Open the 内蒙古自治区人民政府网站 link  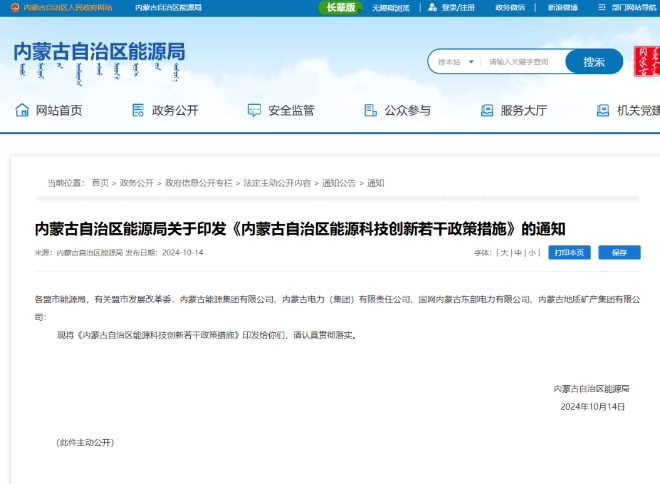[68, 8]
